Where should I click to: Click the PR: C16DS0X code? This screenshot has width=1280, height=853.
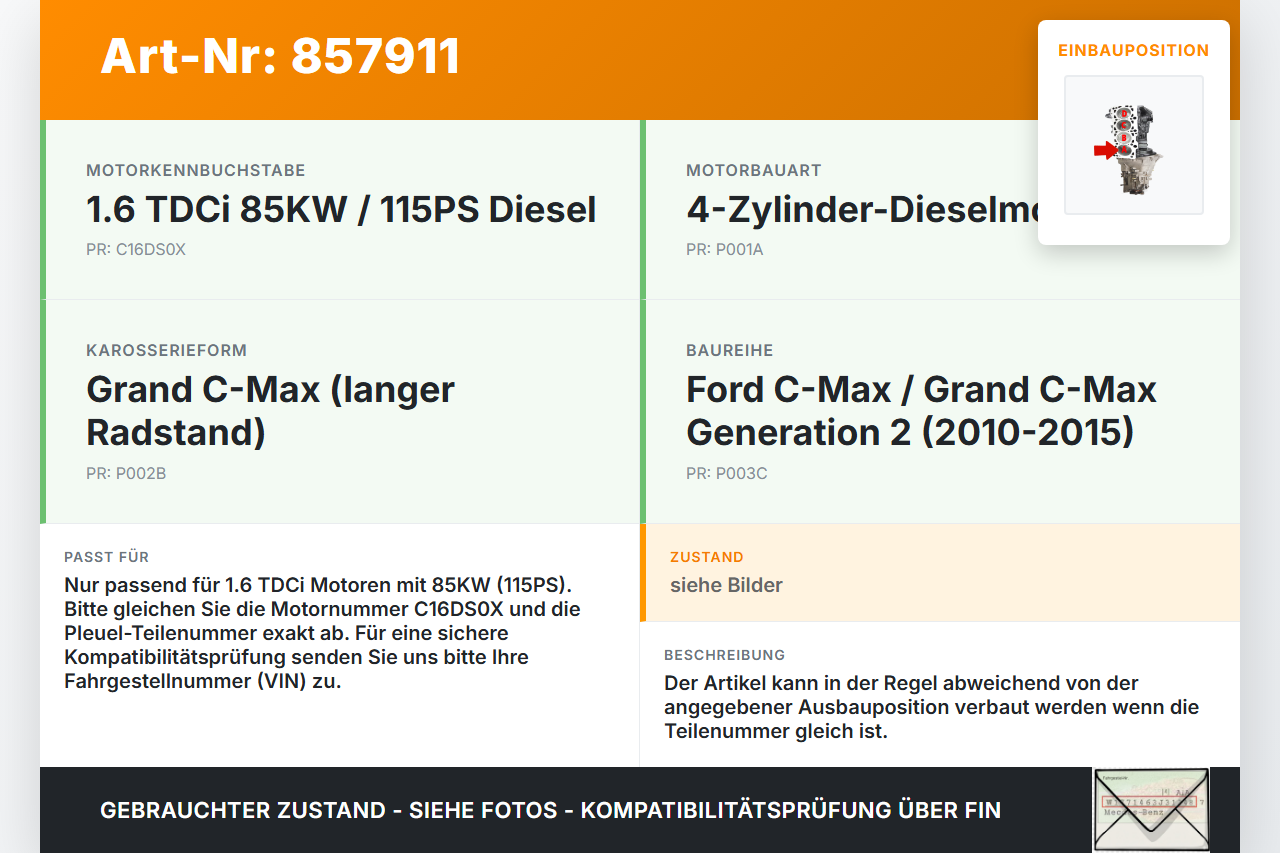[136, 249]
